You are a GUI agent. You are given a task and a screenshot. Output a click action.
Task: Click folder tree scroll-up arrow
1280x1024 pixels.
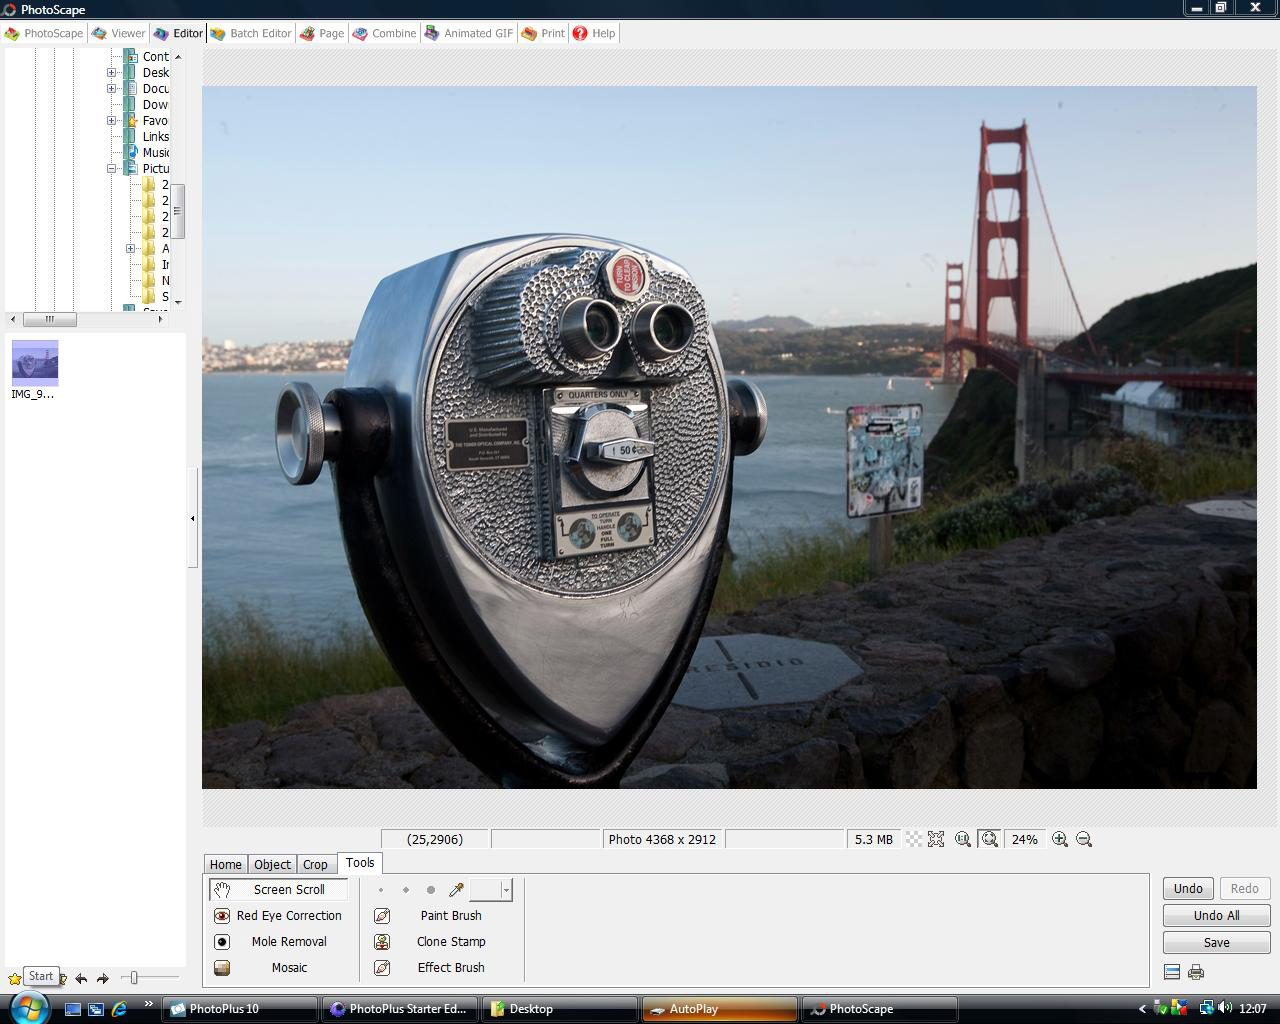click(x=178, y=57)
